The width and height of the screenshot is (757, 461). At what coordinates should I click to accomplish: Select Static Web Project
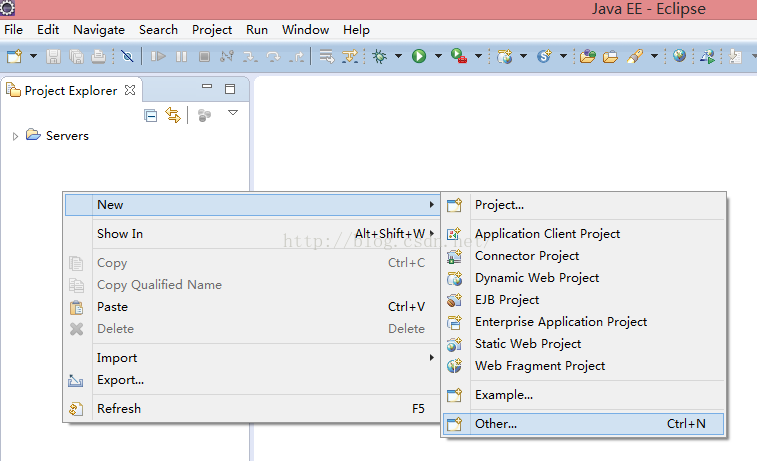click(x=584, y=344)
